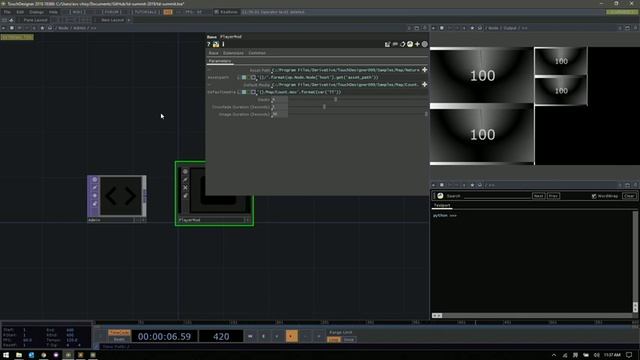640x360 pixels.
Task: Browse for Asset Path with plus button
Action: [424, 70]
